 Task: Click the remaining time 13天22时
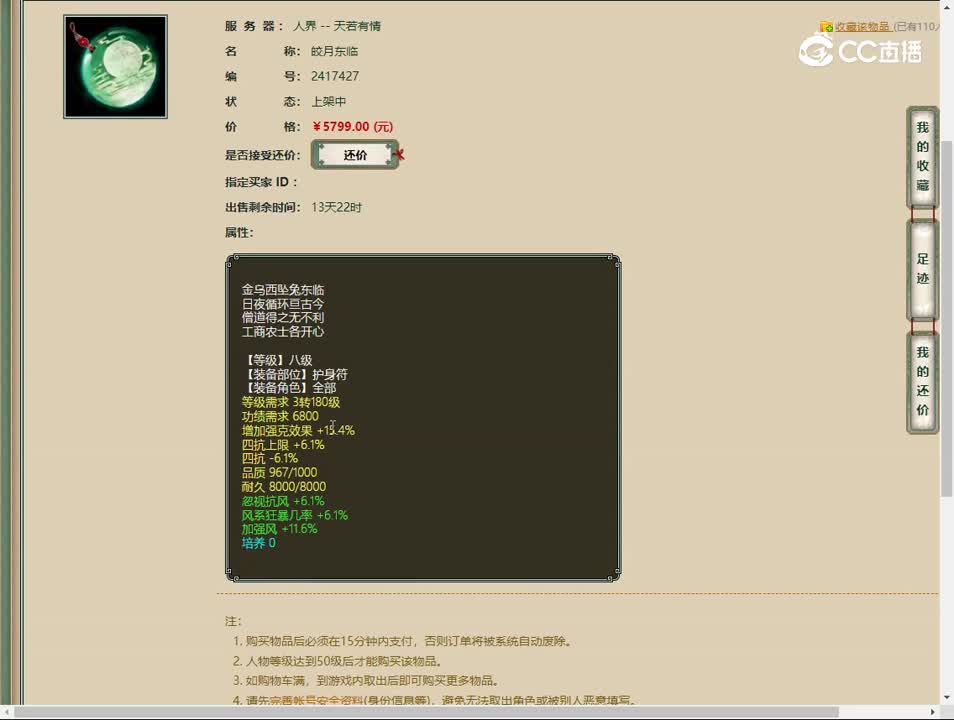tap(337, 207)
